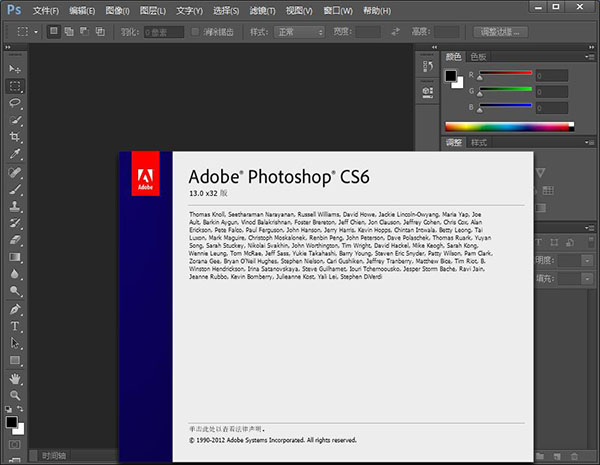
Task: Open the Filter (滤镜) menu
Action: pyautogui.click(x=263, y=10)
